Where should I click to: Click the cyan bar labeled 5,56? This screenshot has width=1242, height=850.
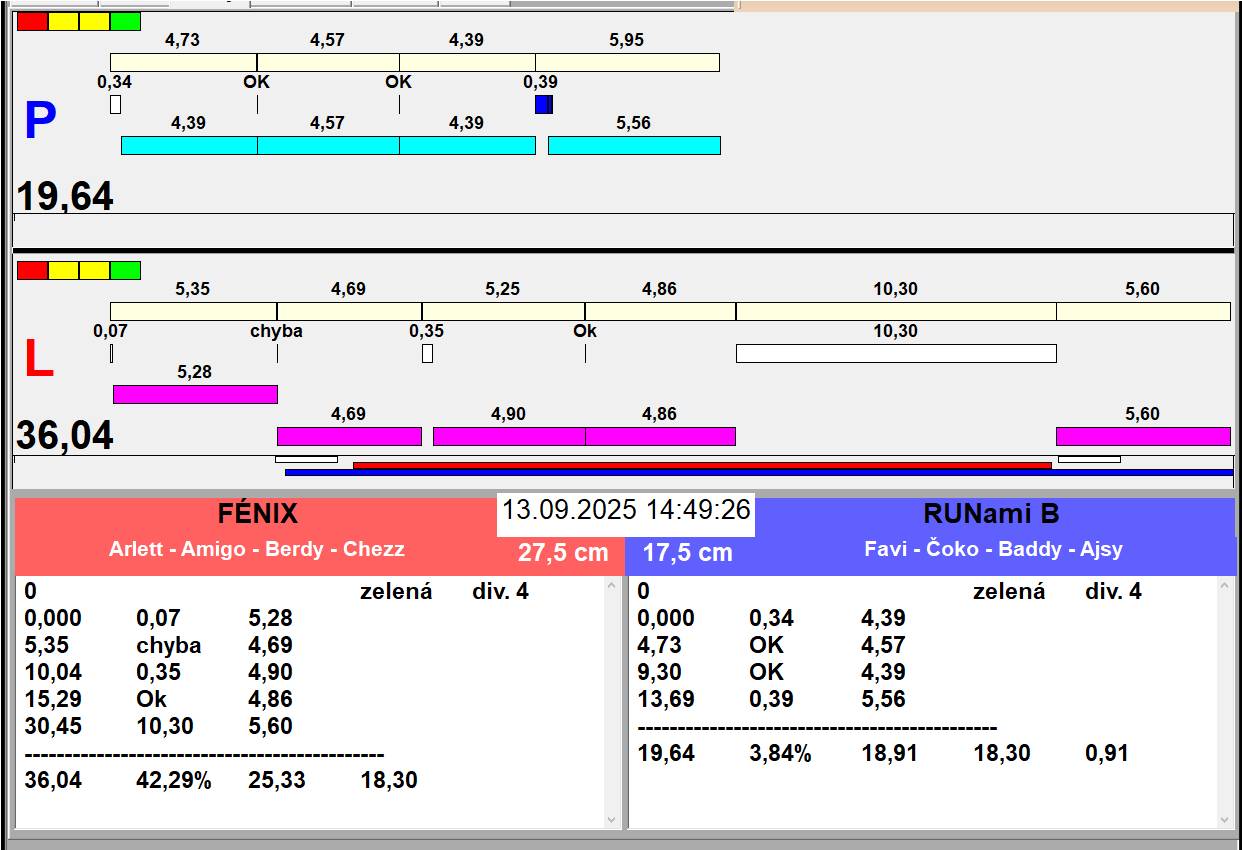click(x=634, y=145)
